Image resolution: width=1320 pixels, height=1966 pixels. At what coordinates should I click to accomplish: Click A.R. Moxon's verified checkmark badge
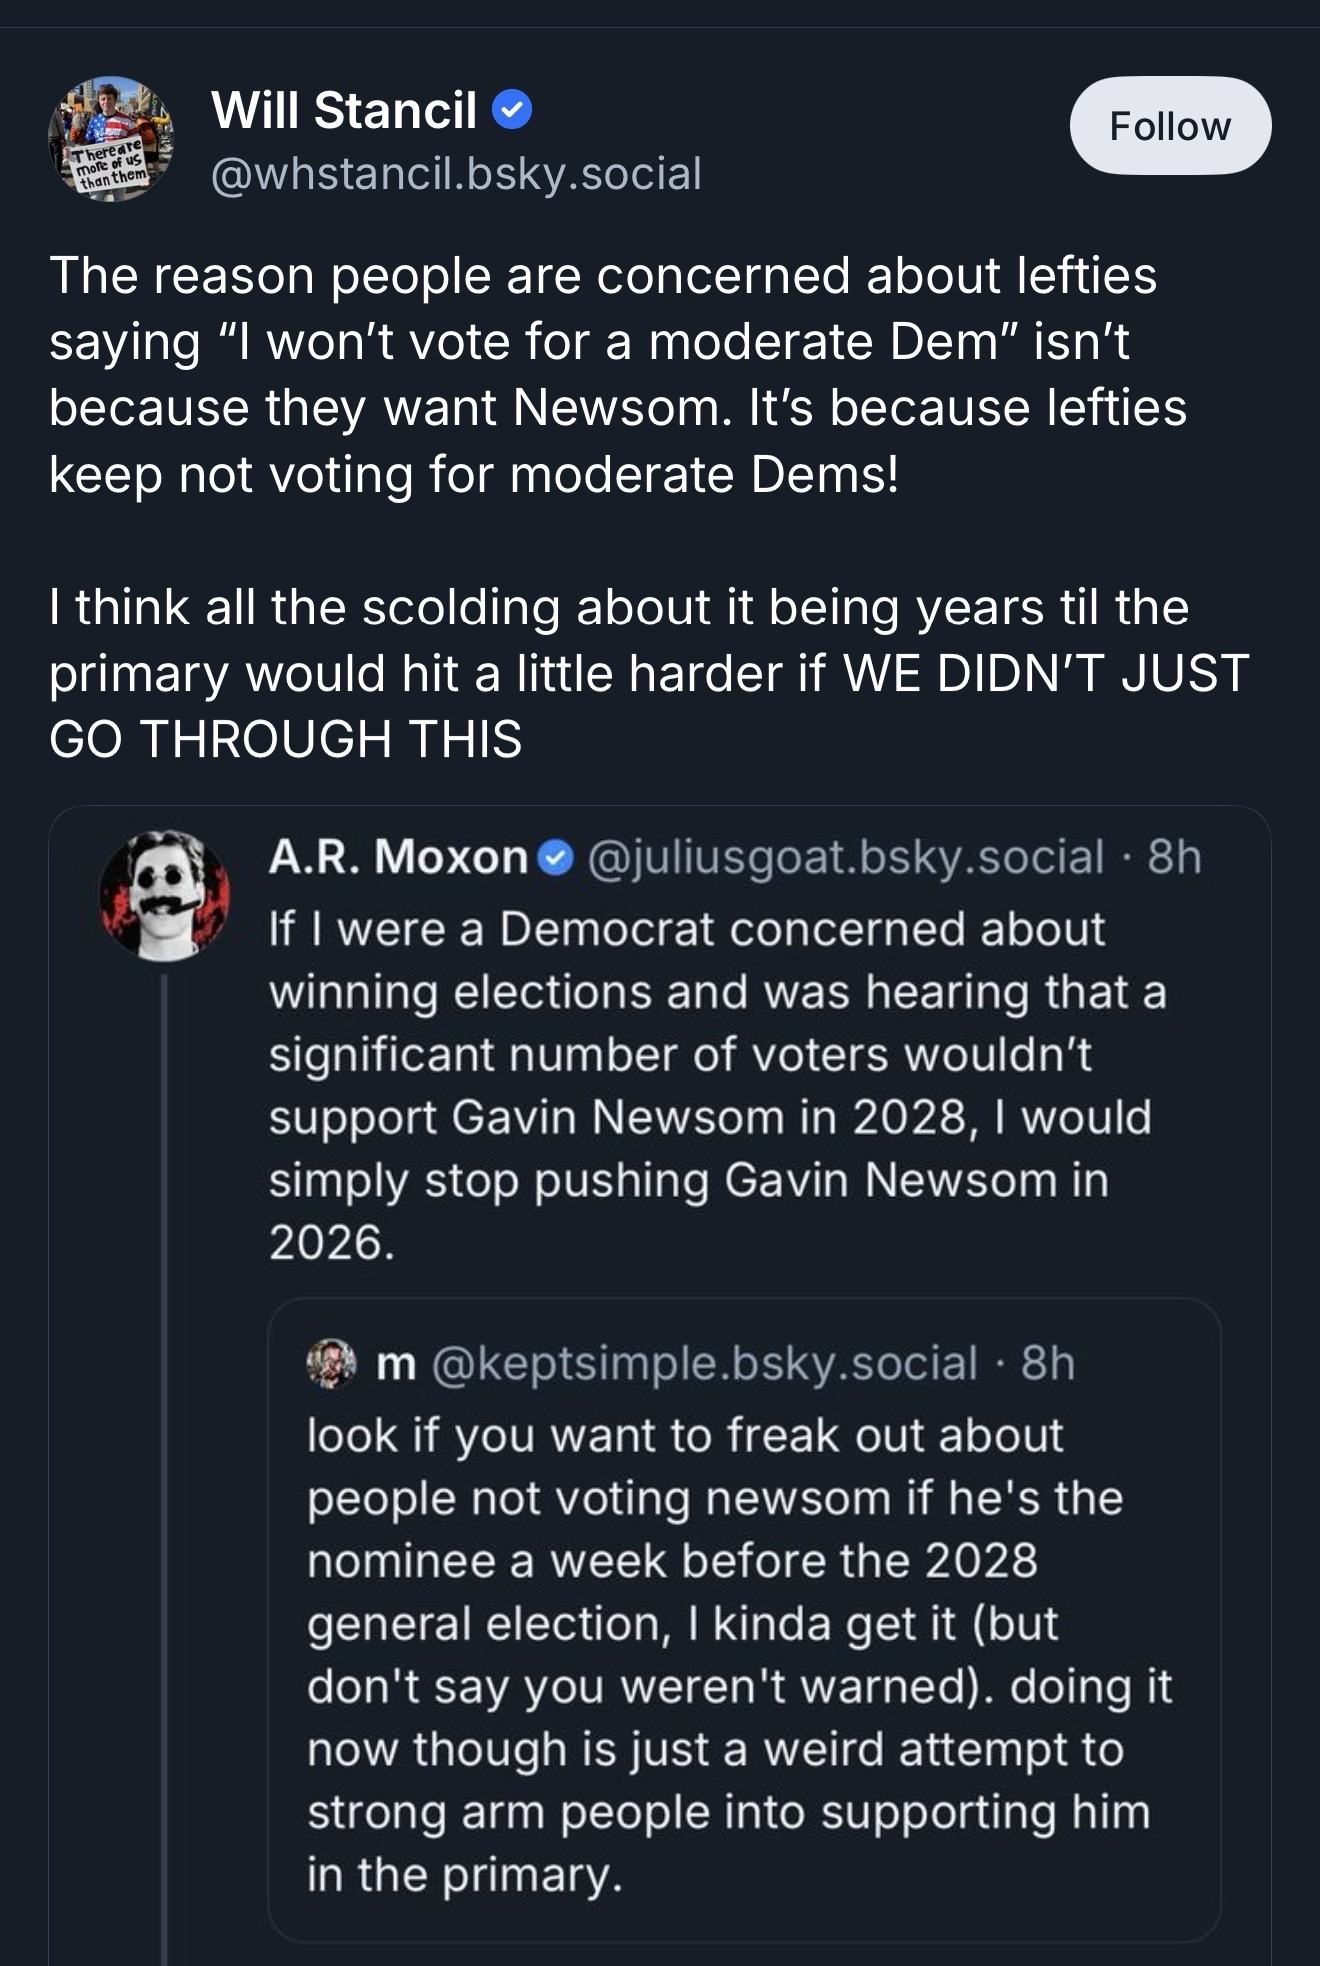555,858
